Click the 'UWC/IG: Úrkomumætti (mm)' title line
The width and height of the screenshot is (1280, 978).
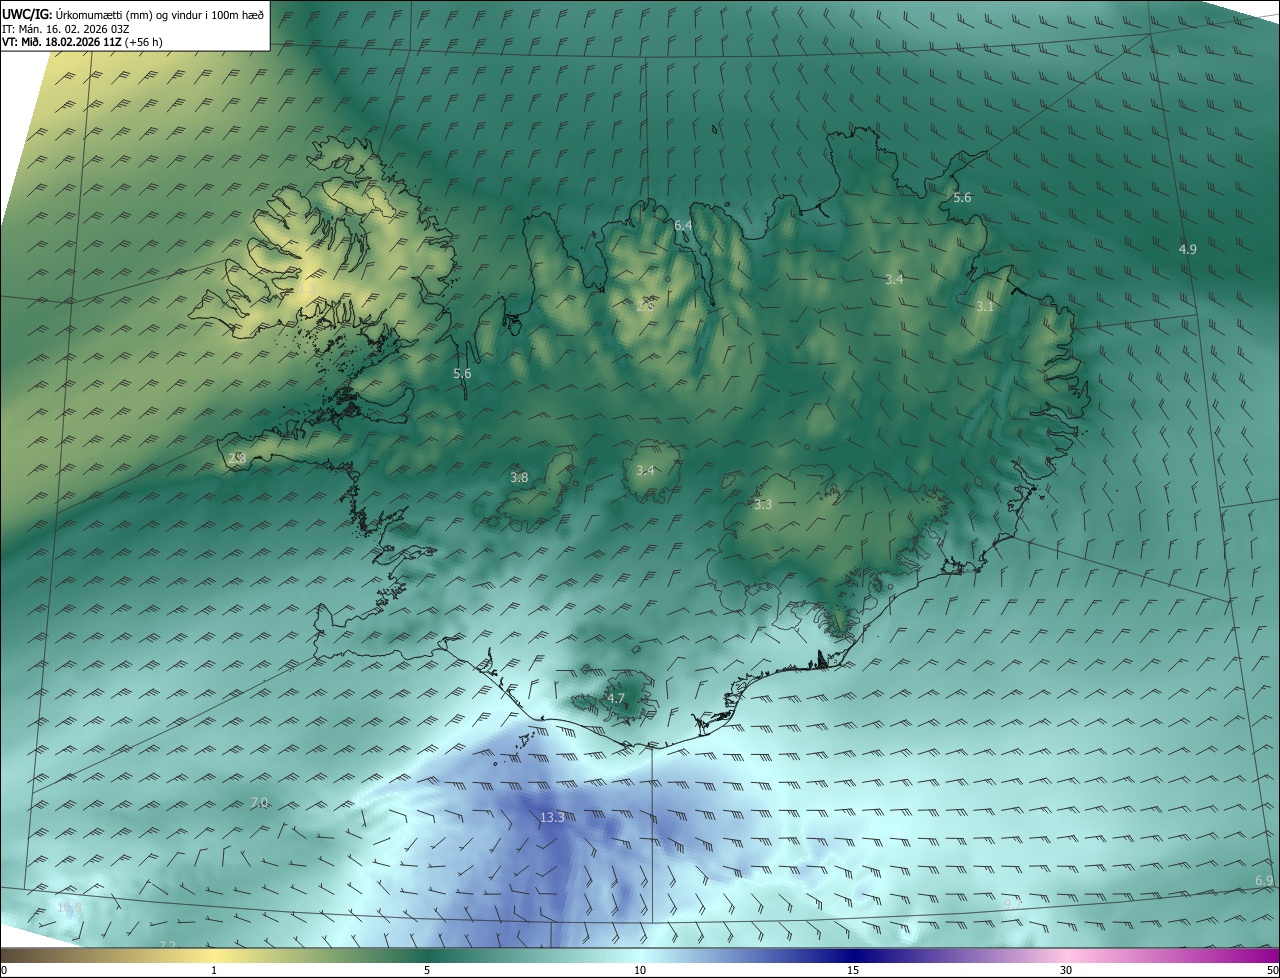point(133,14)
